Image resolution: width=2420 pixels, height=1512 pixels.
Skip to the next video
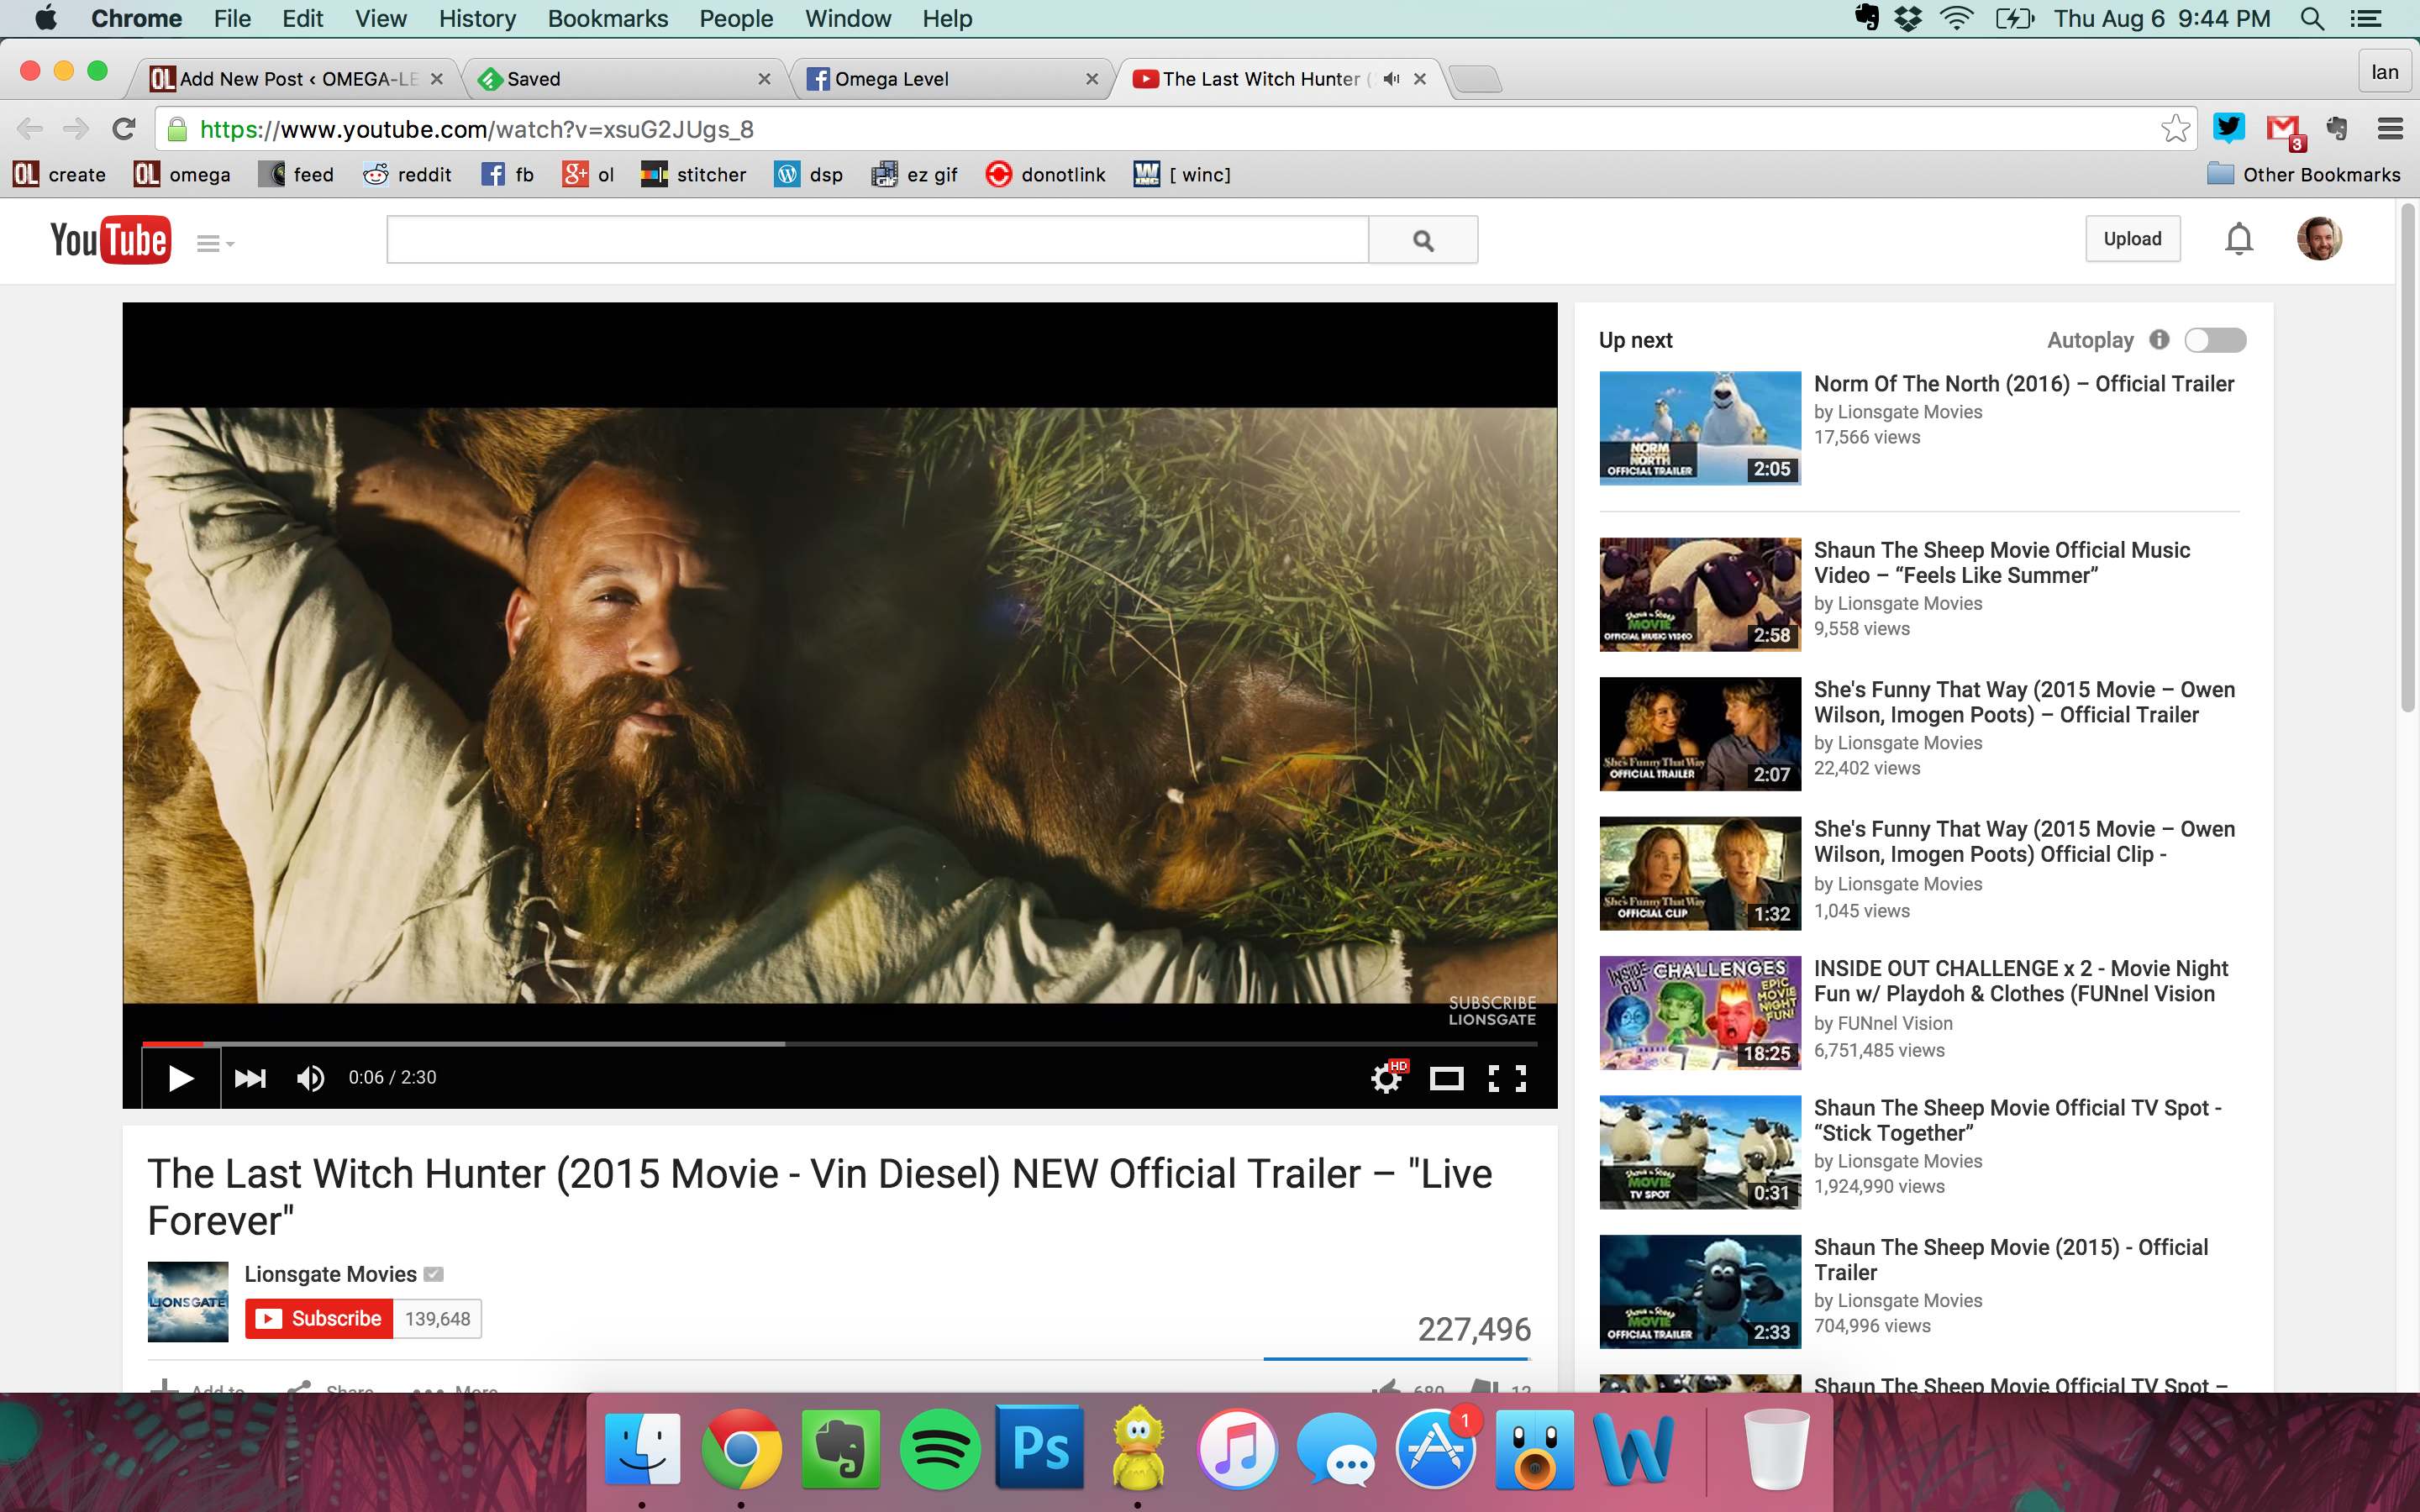point(249,1078)
